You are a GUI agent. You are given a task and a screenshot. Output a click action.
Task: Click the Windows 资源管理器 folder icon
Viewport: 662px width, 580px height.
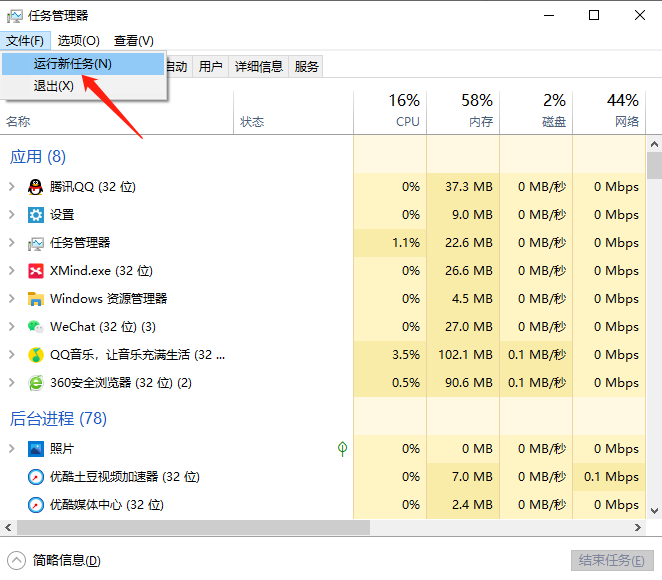[36, 299]
